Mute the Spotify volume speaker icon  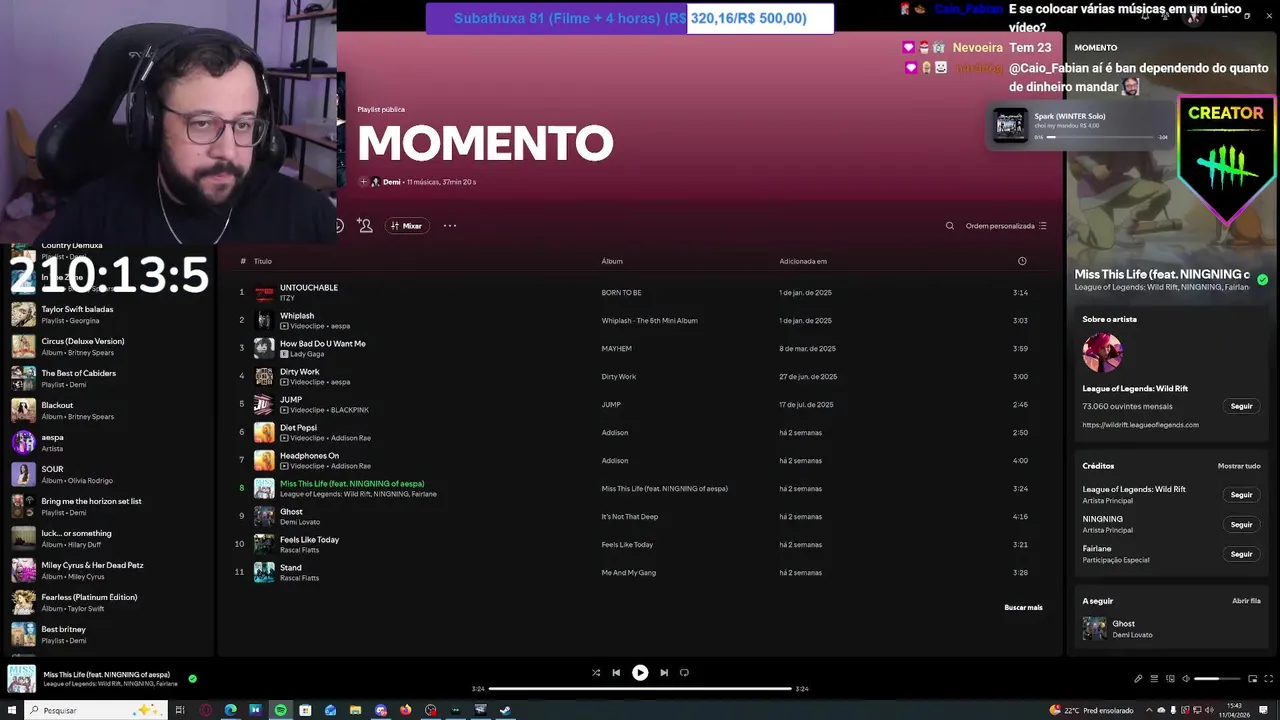click(1186, 679)
